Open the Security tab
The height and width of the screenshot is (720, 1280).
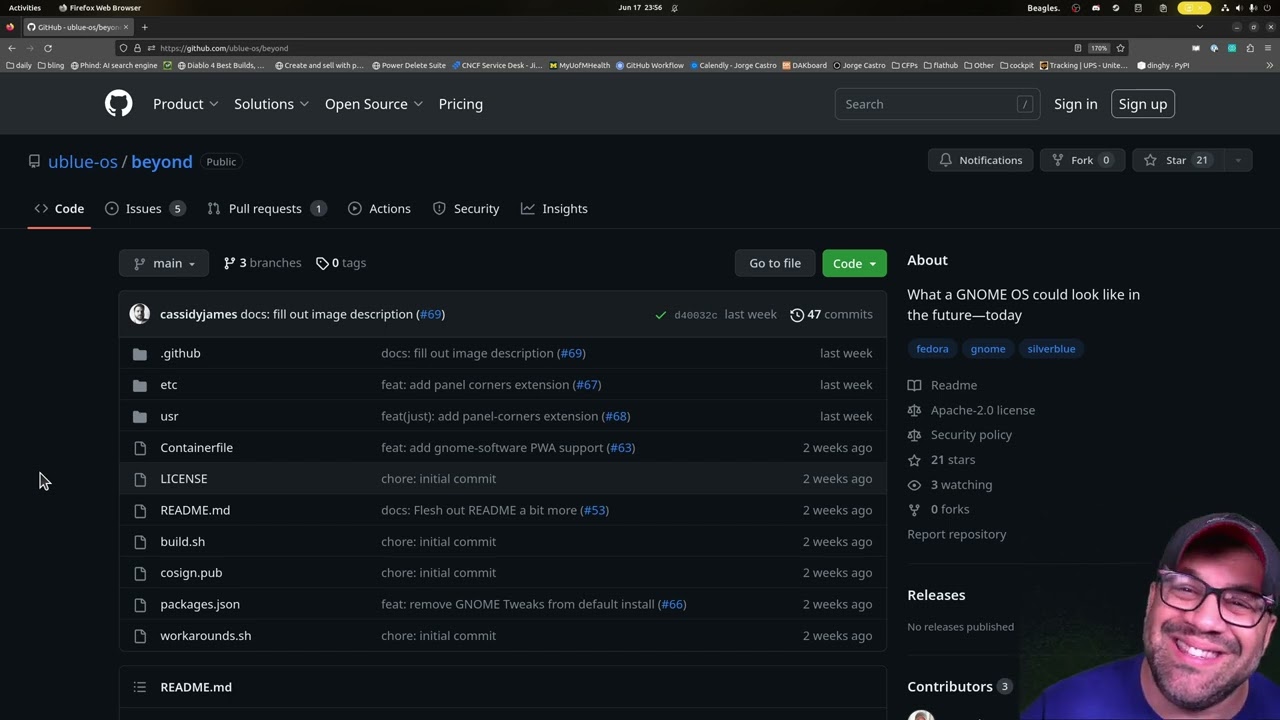click(466, 209)
